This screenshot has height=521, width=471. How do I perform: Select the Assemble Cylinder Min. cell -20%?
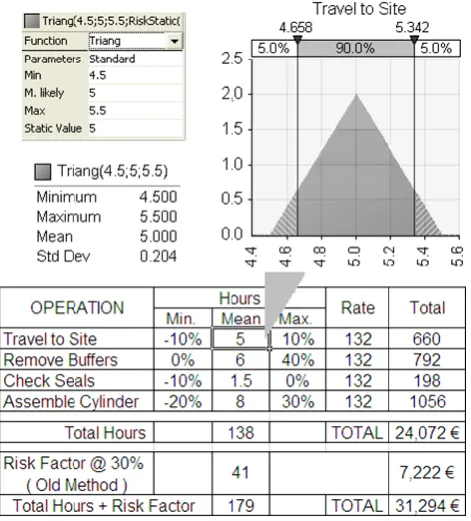(183, 402)
